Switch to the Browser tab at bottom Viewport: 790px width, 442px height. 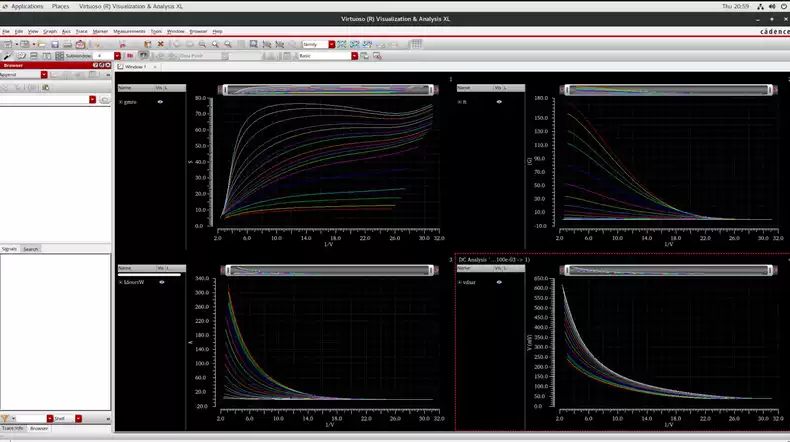[x=39, y=428]
